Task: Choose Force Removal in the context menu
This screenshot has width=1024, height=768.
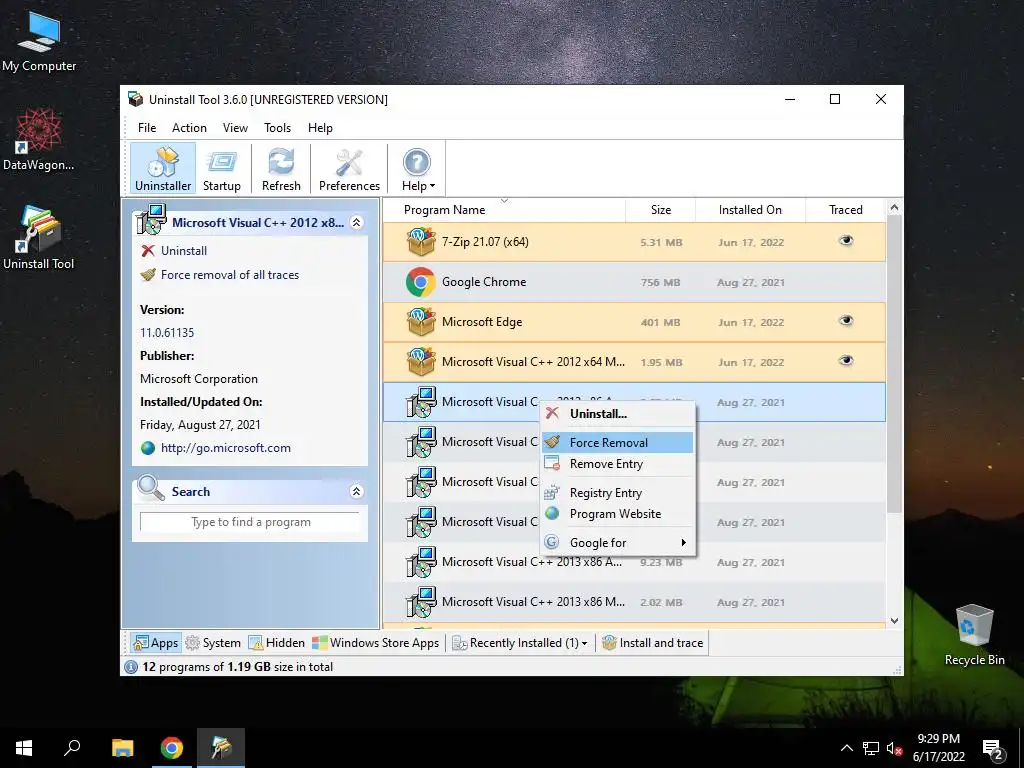Action: (618, 443)
